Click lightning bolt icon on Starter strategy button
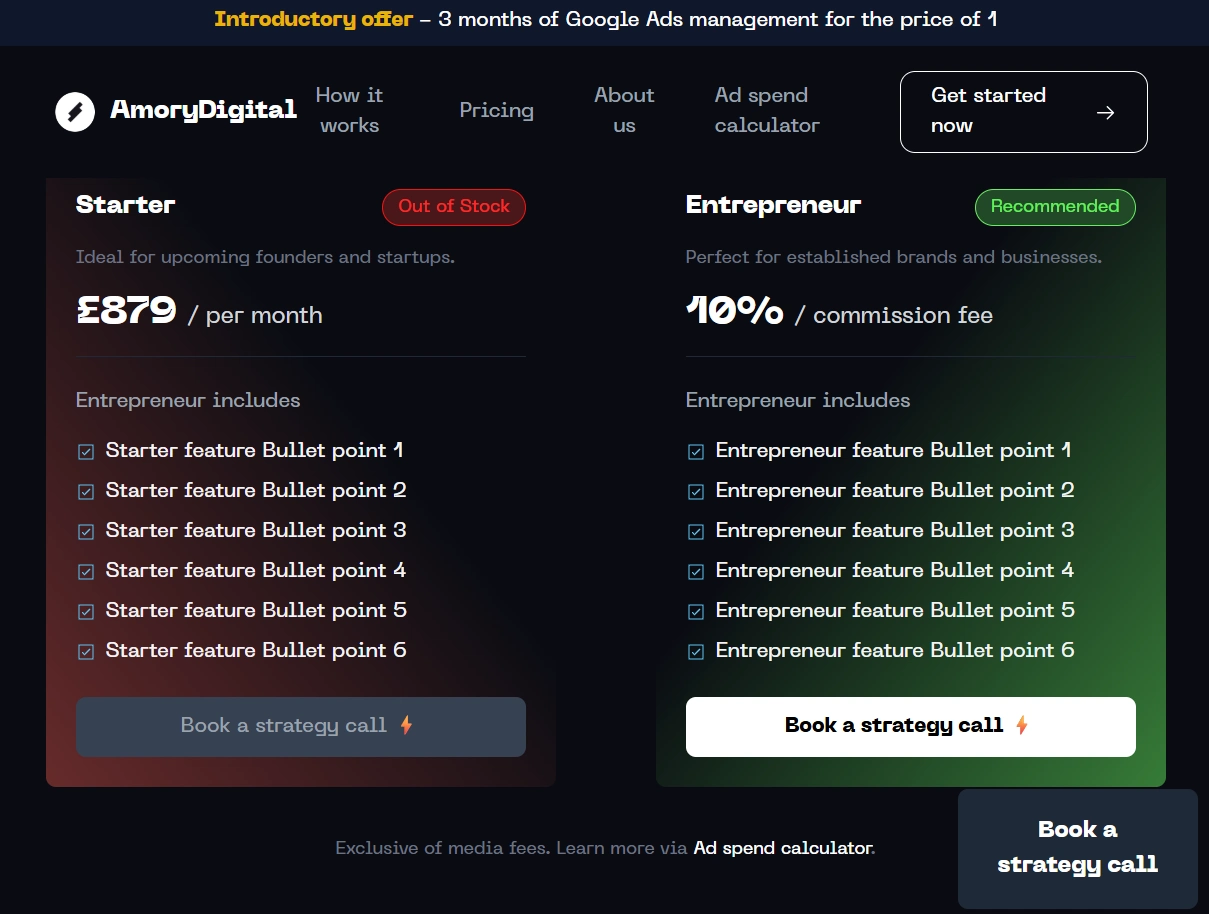This screenshot has height=914, width=1209. point(406,726)
